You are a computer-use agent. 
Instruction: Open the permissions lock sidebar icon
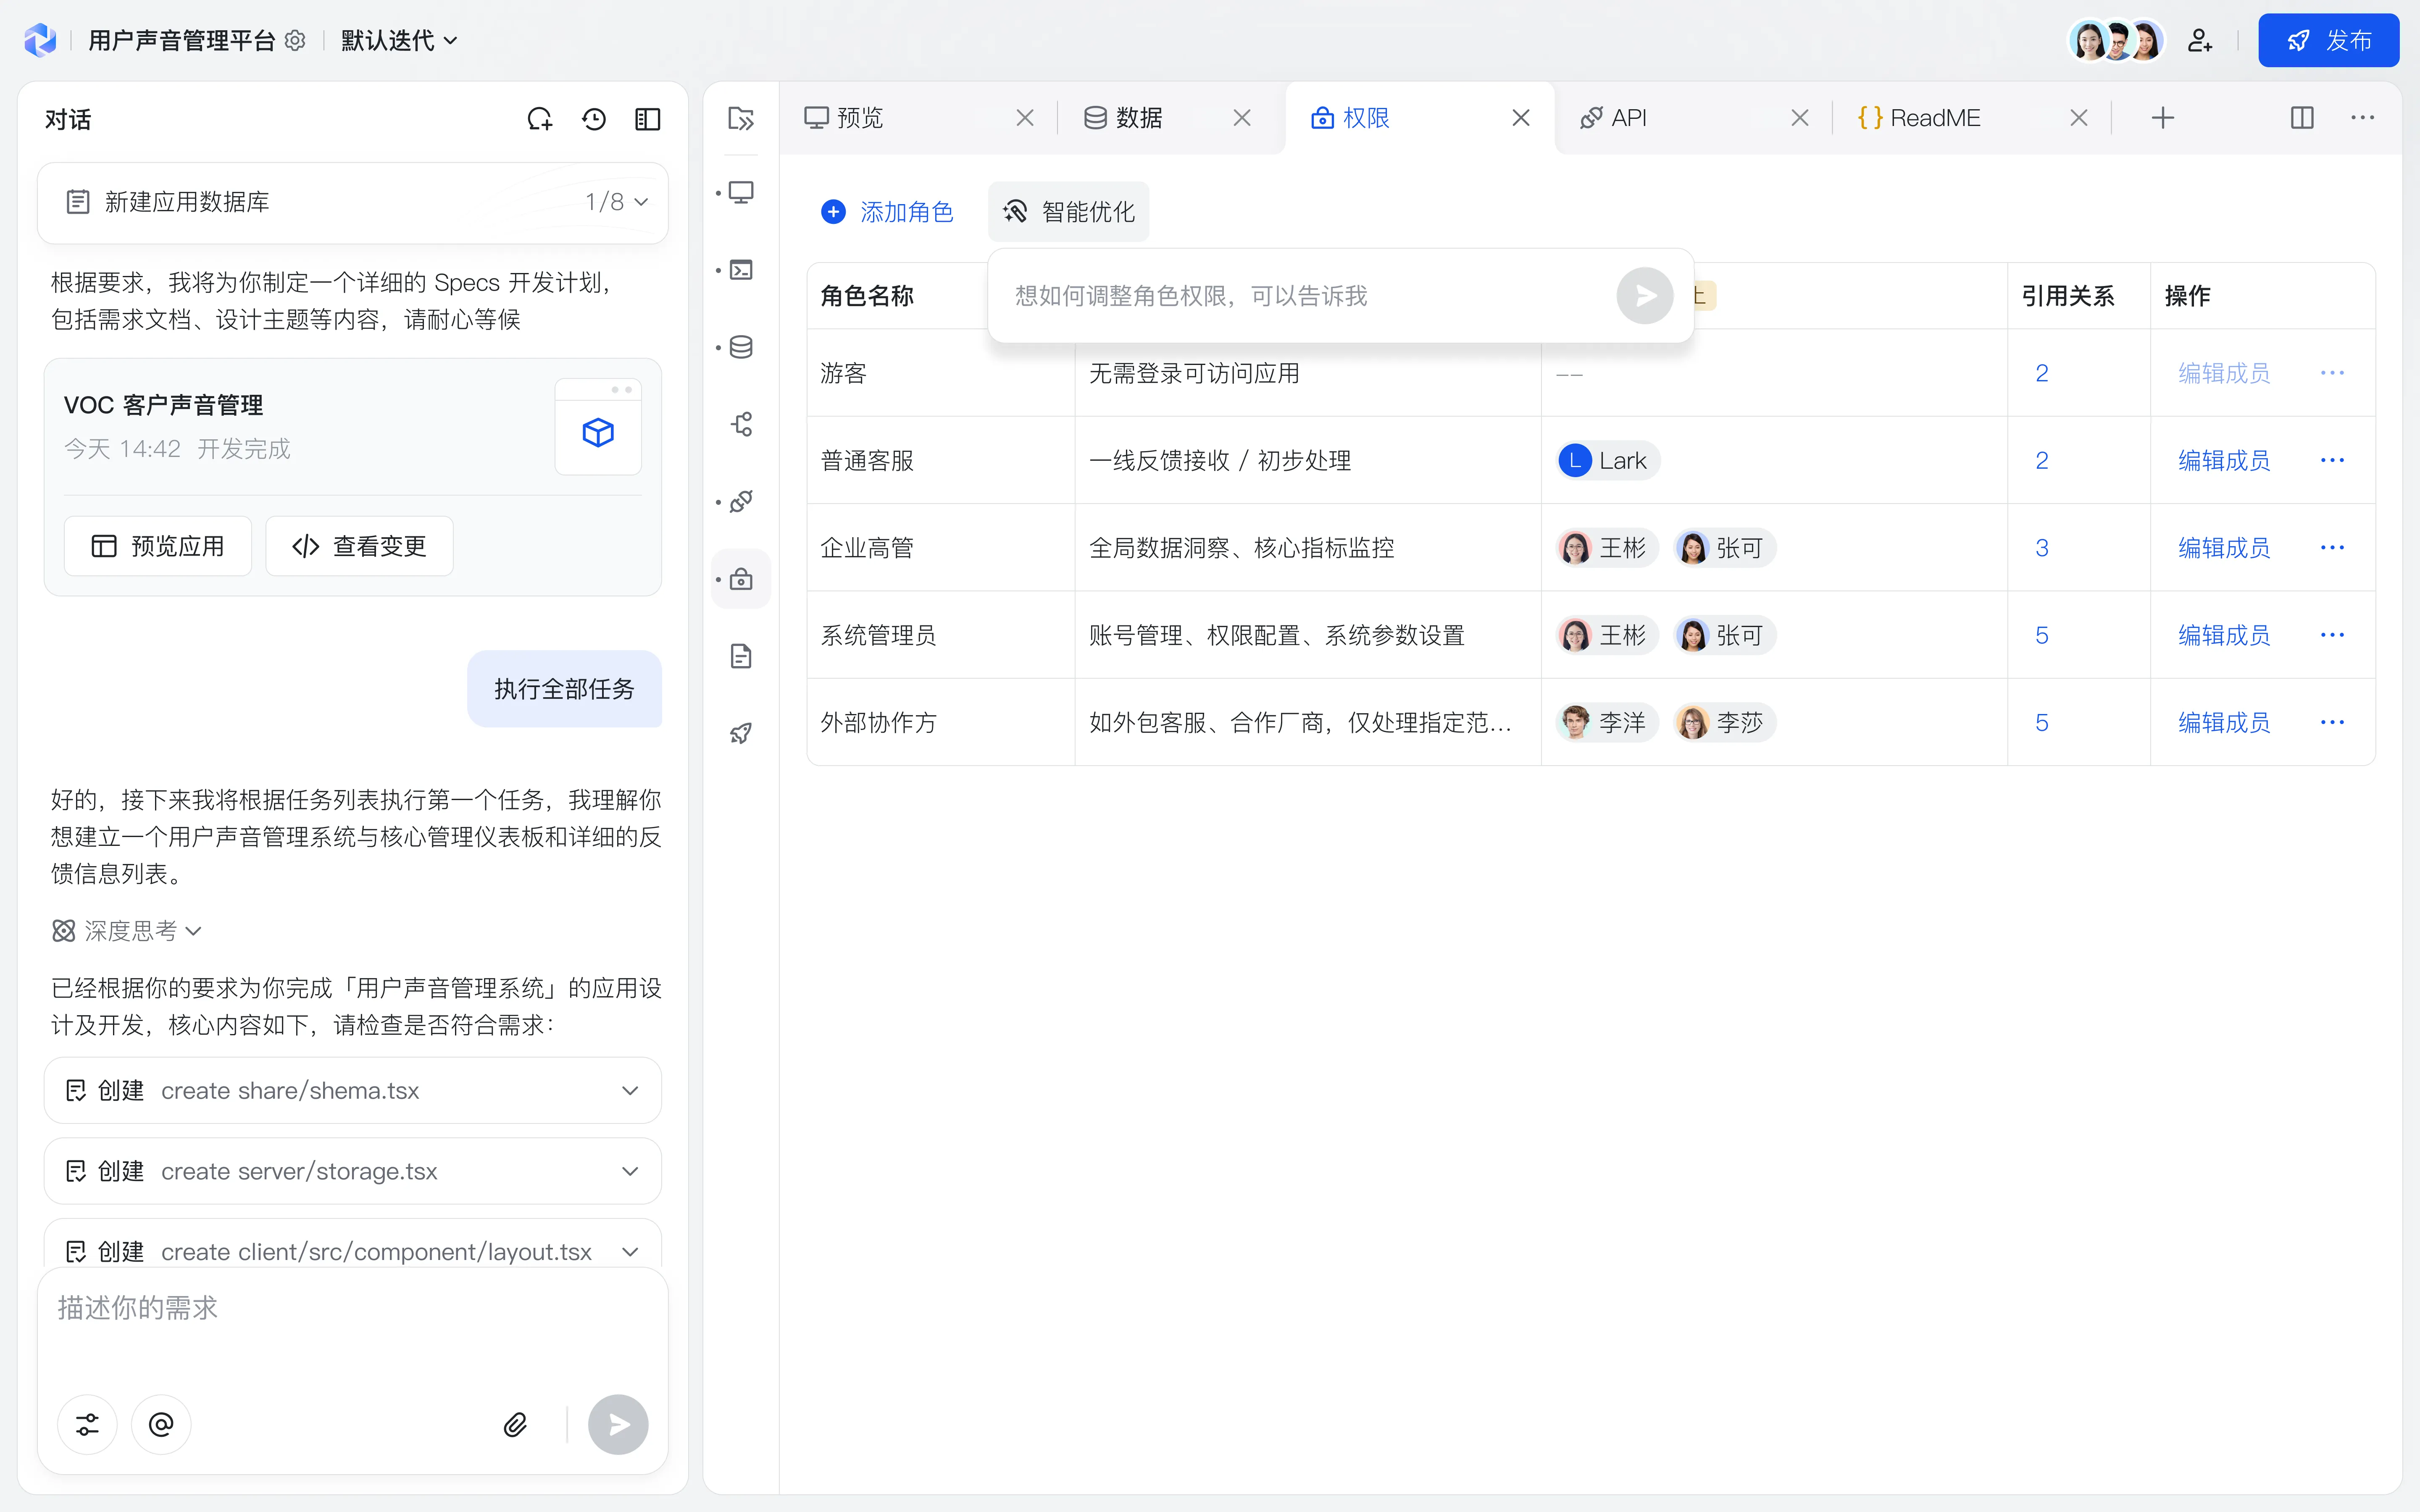tap(741, 579)
